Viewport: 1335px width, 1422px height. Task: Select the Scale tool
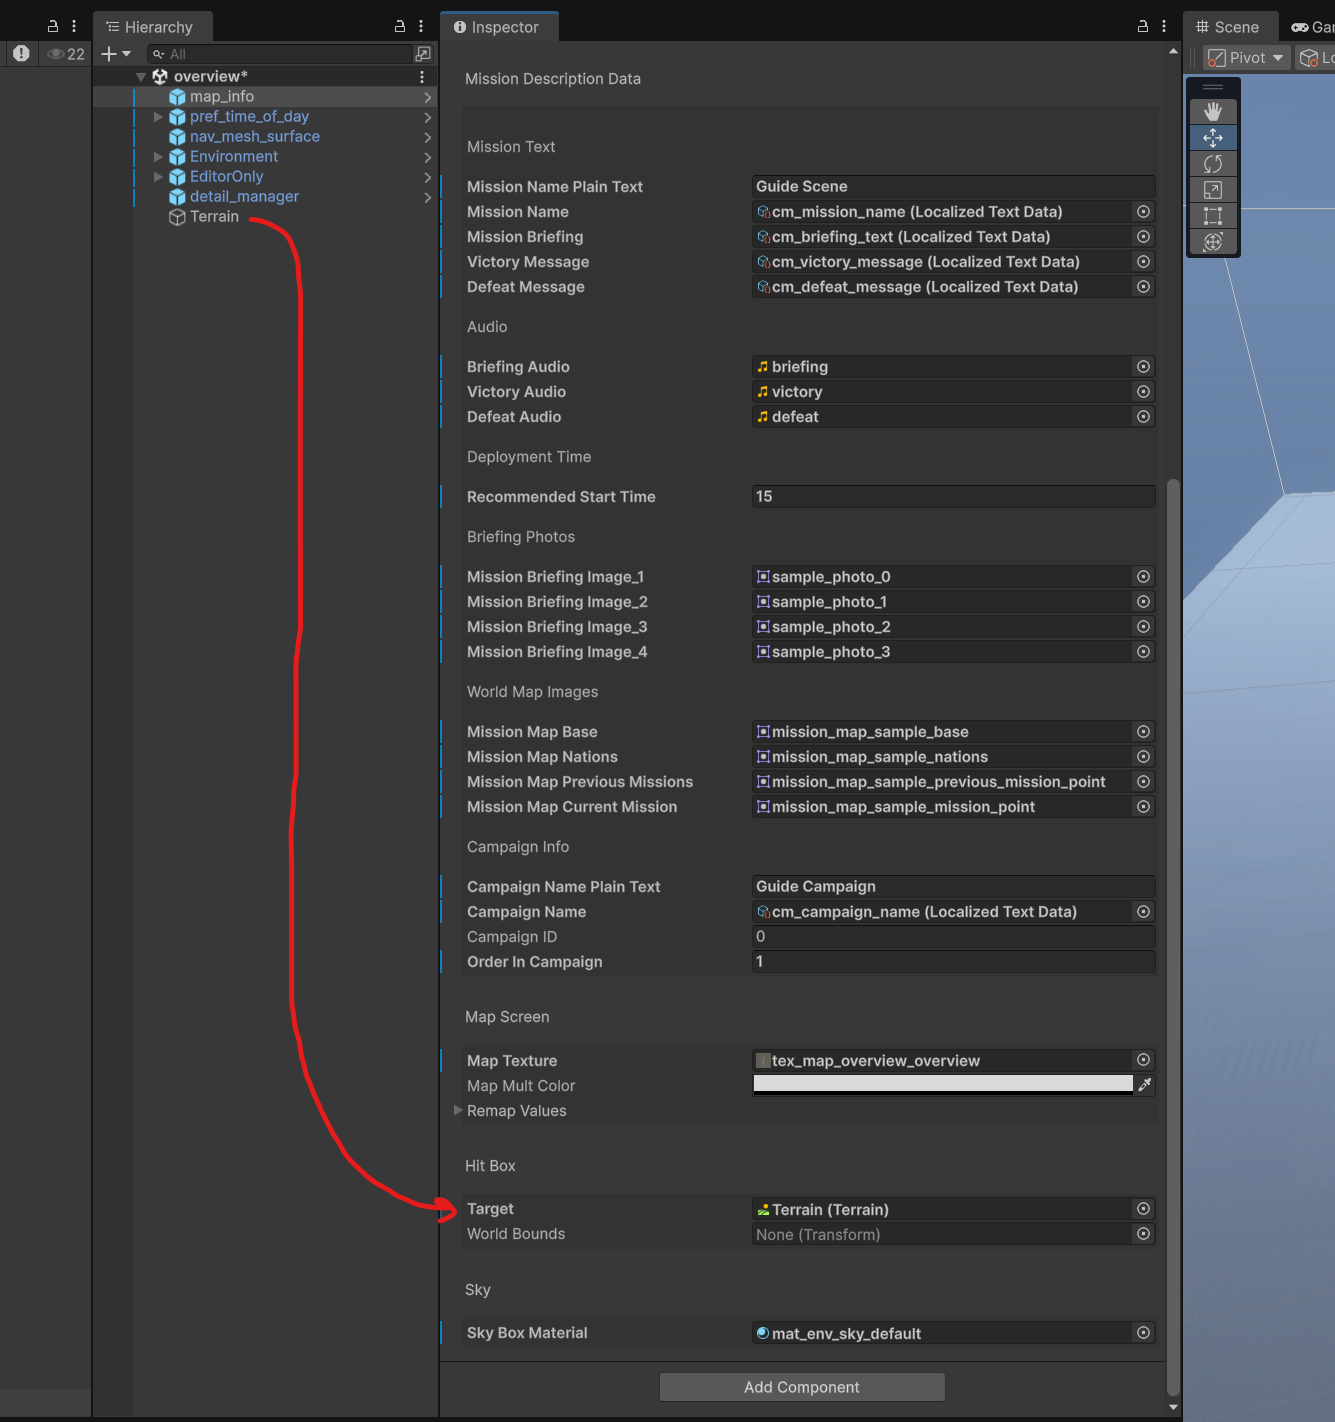point(1213,190)
